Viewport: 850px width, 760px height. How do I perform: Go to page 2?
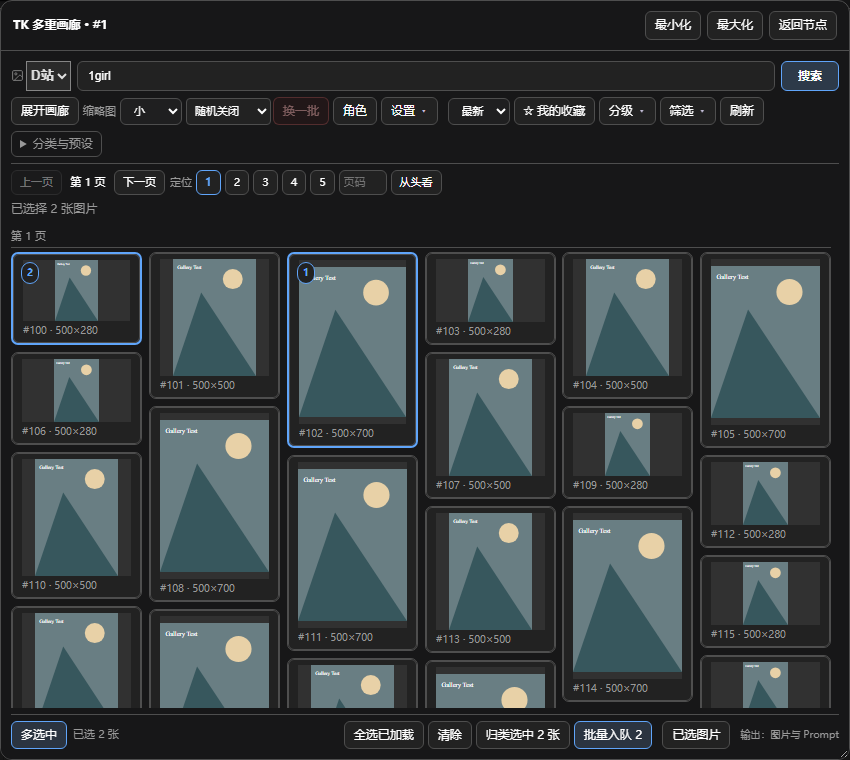pos(237,182)
